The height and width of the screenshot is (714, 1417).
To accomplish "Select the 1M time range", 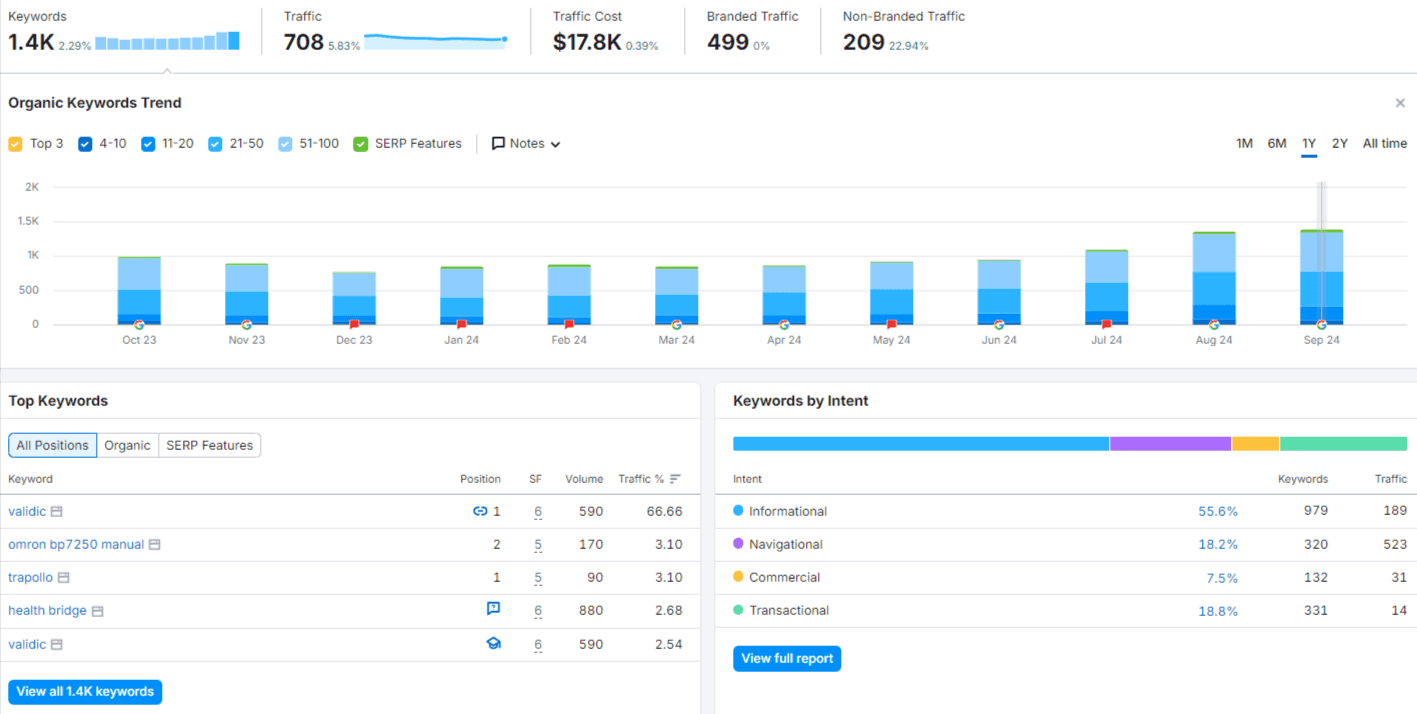I will [1244, 144].
